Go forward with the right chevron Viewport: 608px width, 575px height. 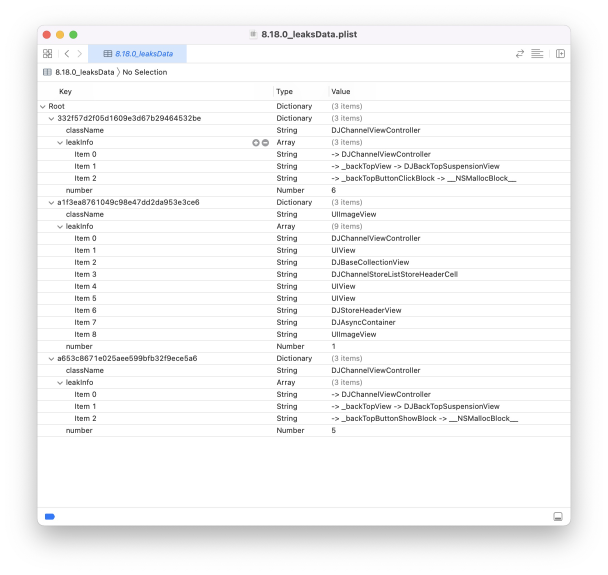click(x=79, y=54)
